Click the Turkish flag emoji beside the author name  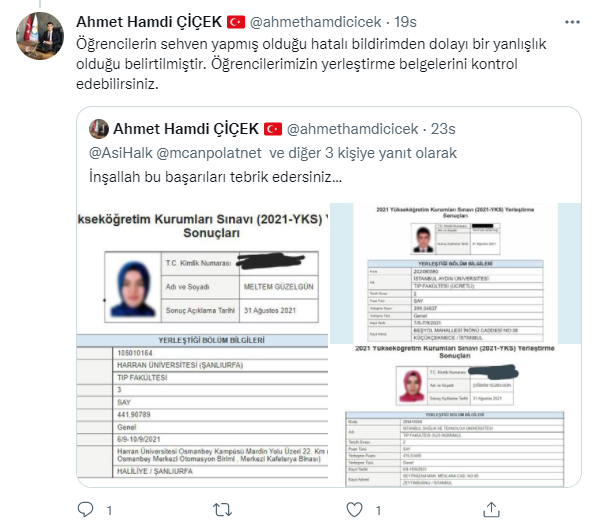236,22
